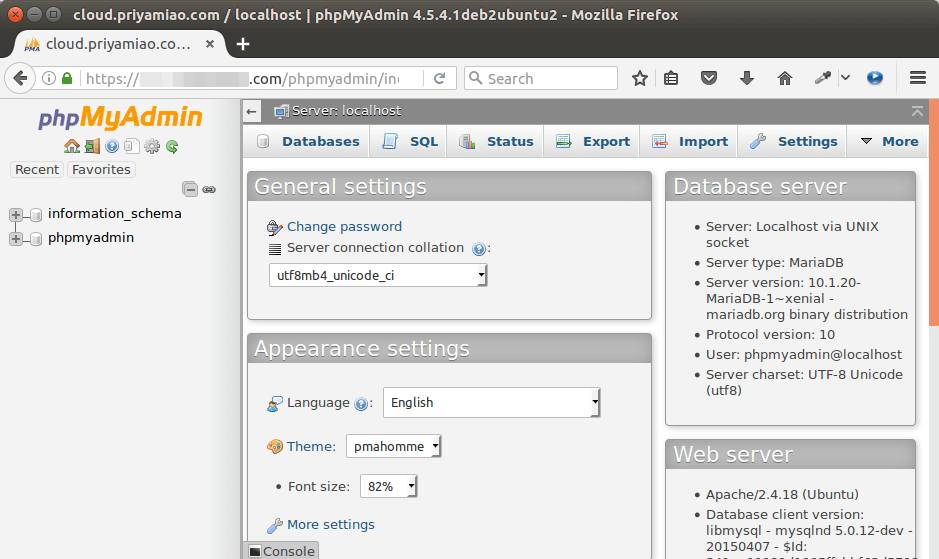Click the phpMyAdmin Home icon
The width and height of the screenshot is (939, 559).
click(72, 146)
